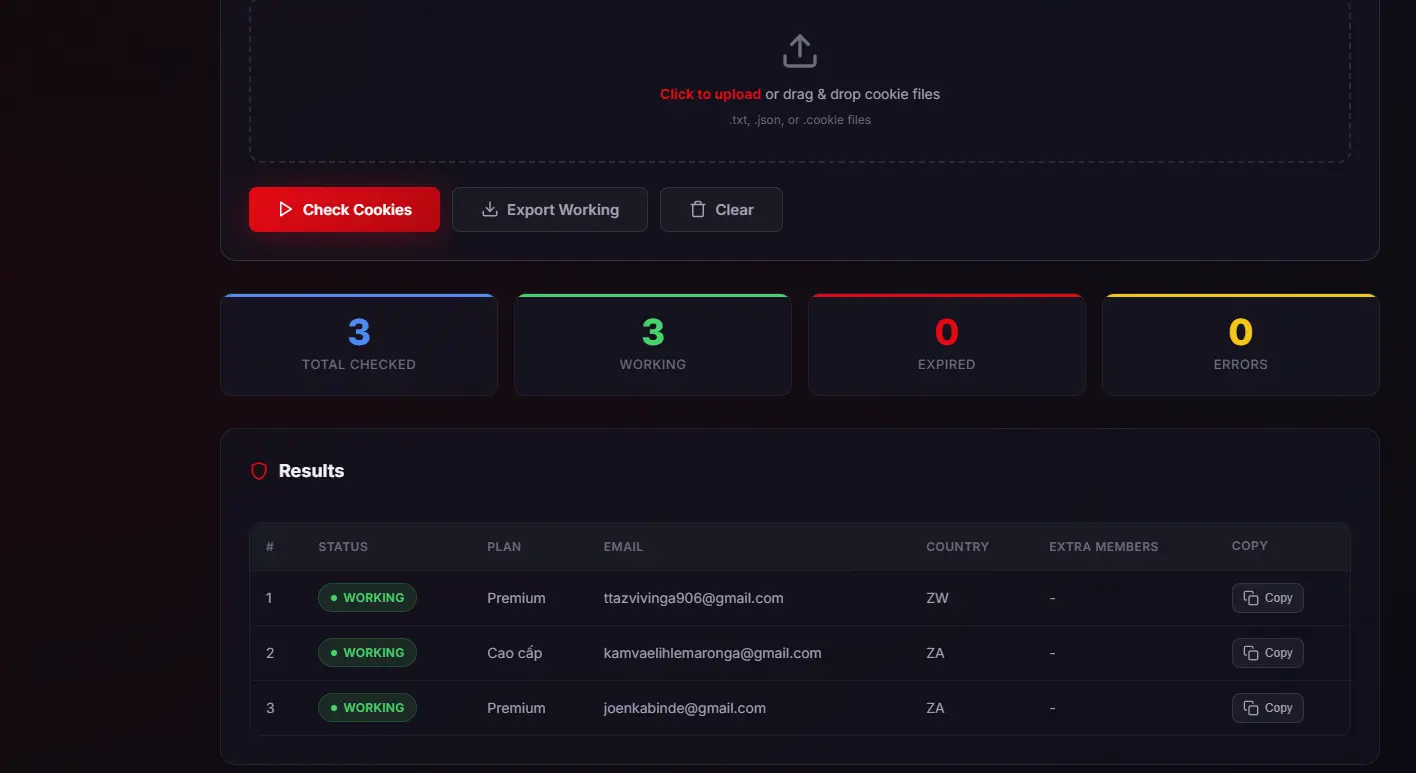
Task: Copy the ttazvivinga906@gmail.com row
Action: [1267, 598]
